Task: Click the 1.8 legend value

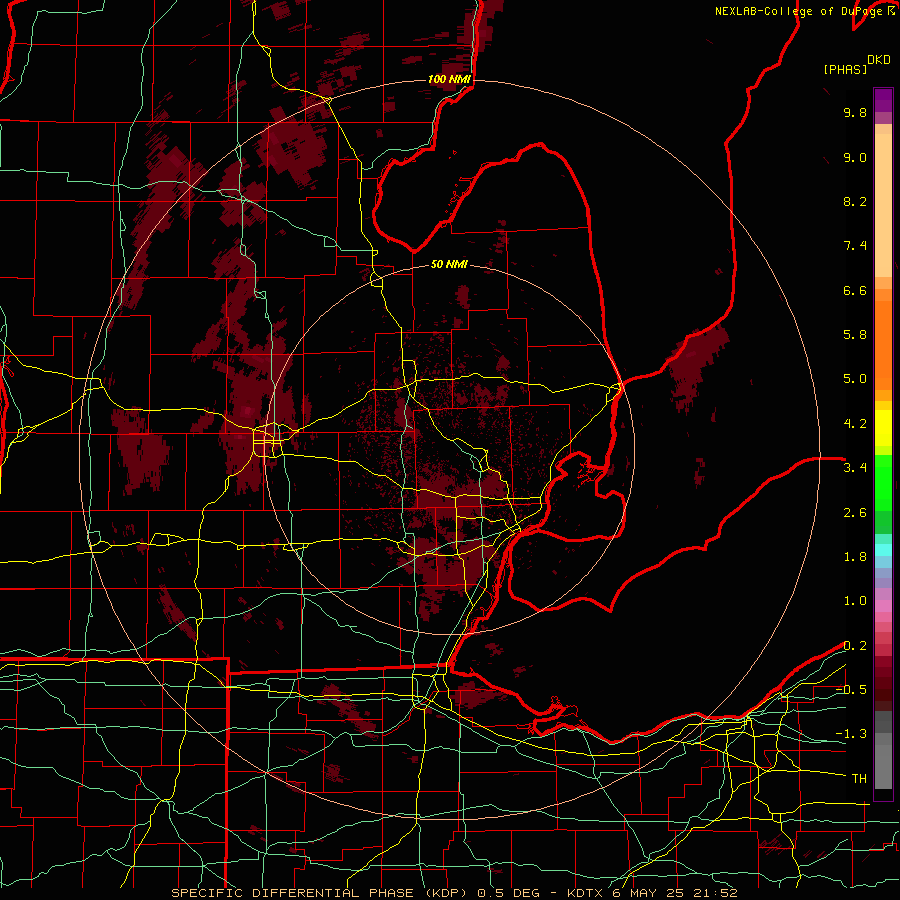Action: [855, 557]
